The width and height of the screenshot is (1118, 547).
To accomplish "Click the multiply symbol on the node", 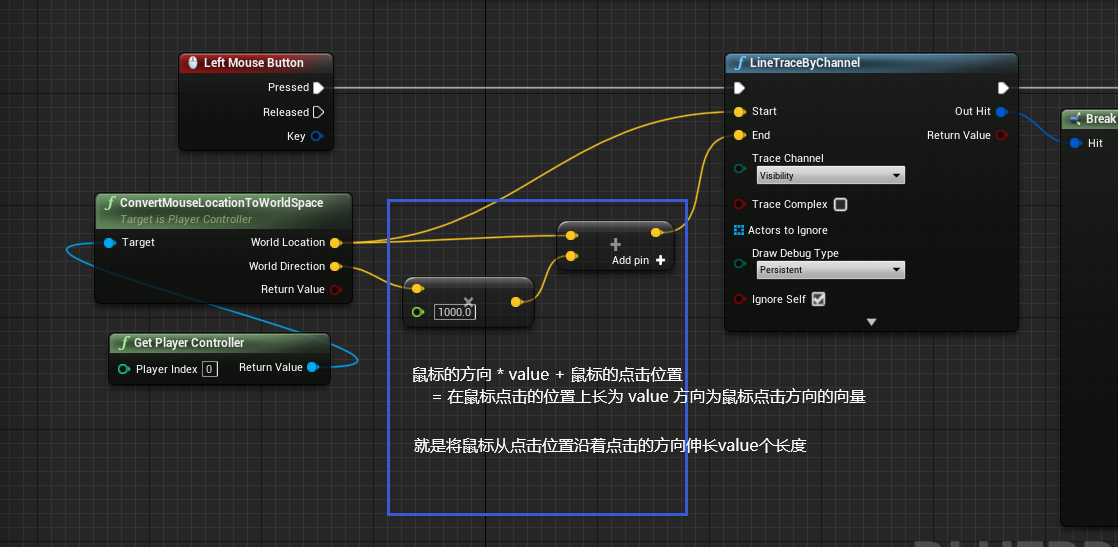I will pos(468,302).
